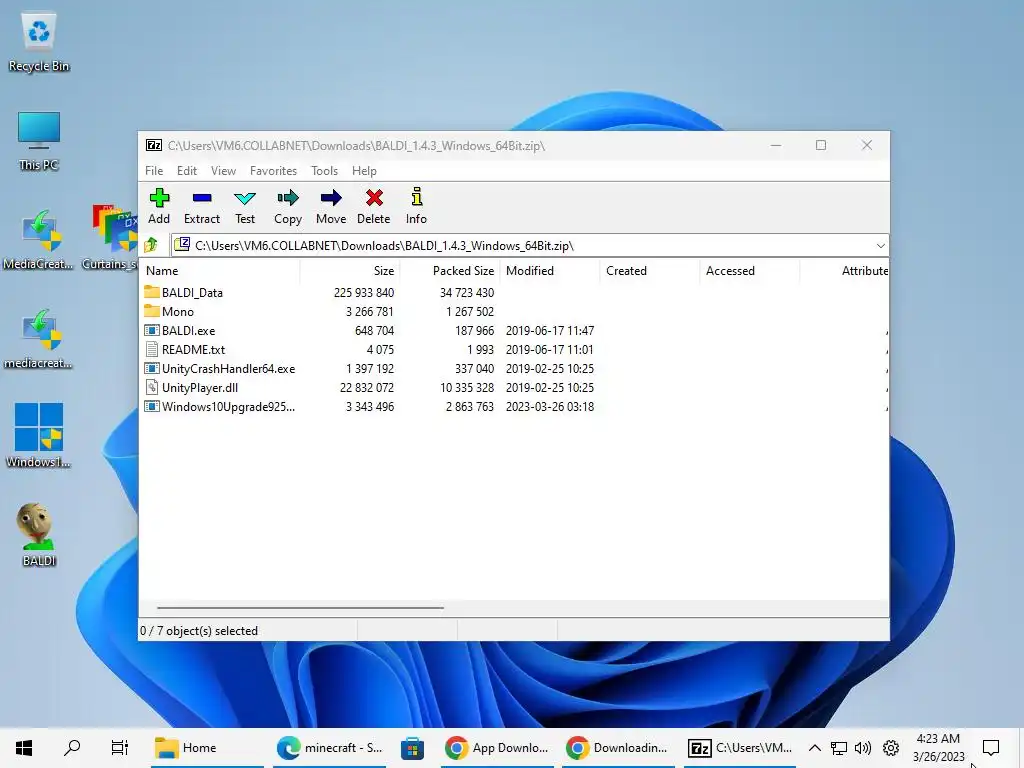Go up one folder level

[151, 245]
